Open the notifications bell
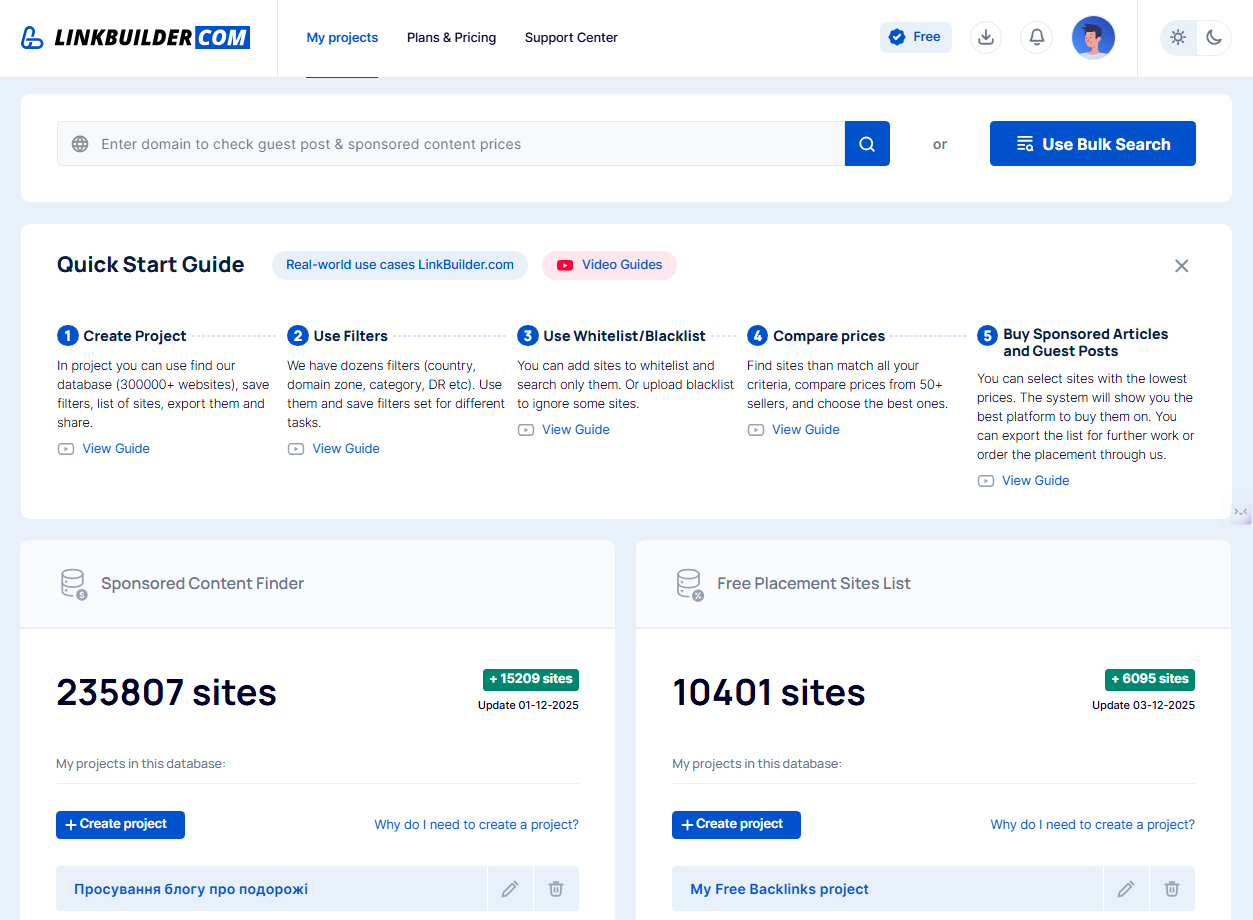 (1036, 37)
